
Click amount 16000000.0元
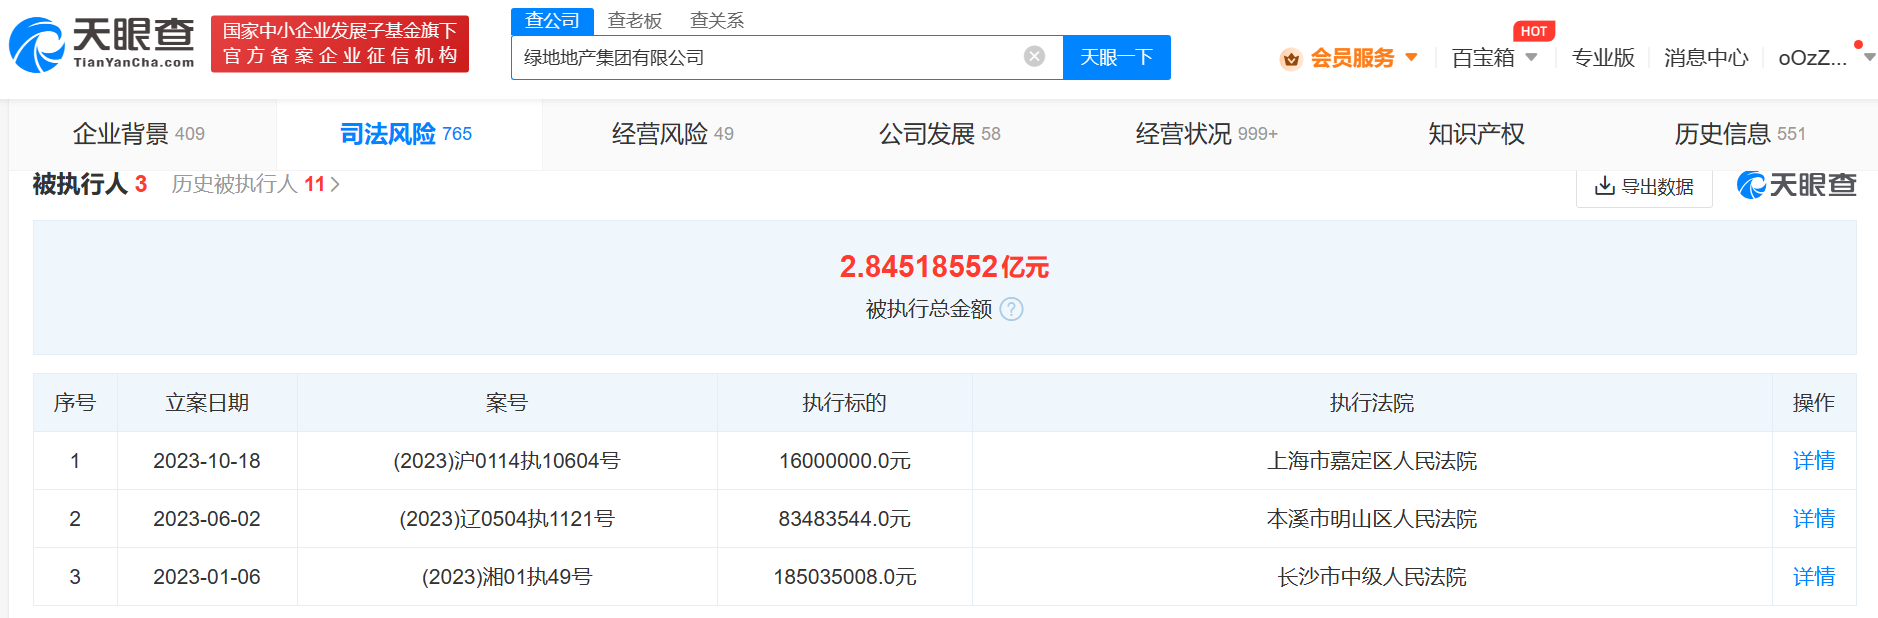(x=845, y=461)
